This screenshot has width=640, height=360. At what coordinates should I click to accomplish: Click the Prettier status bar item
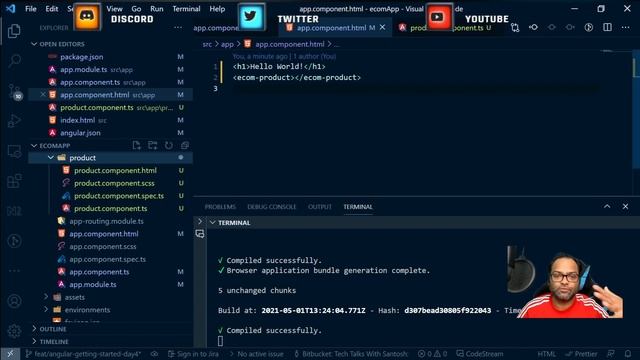581,354
